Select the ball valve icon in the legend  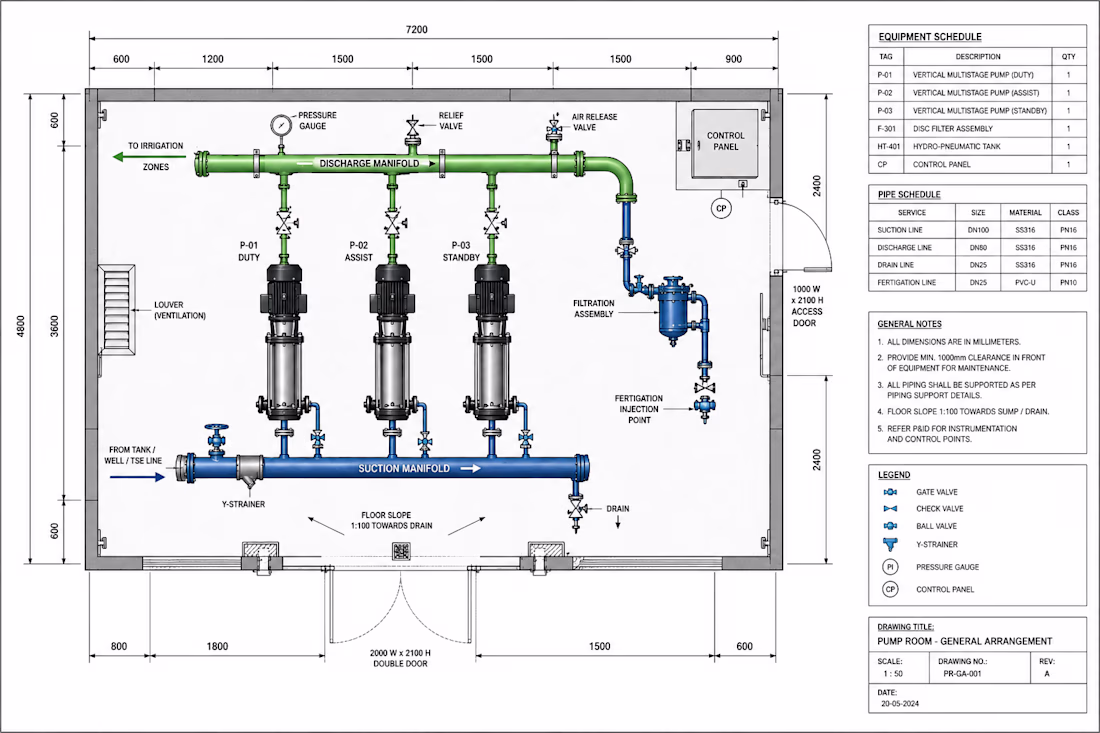(890, 525)
